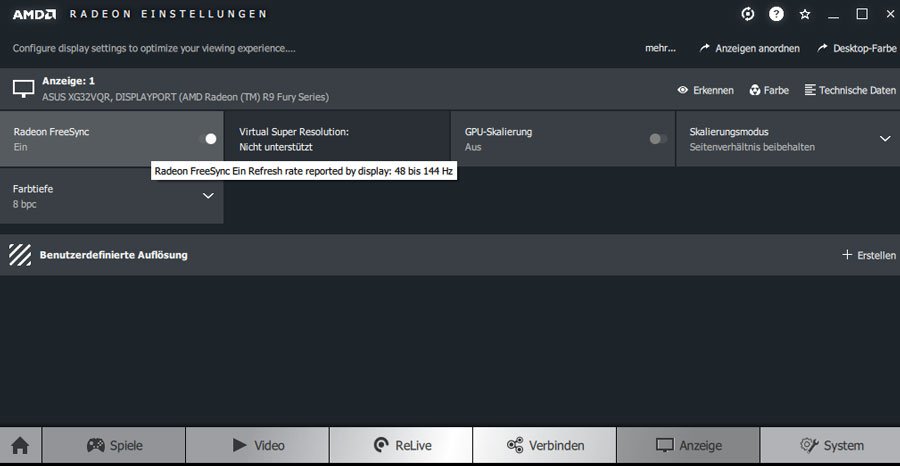
Task: Click the Nicht unterstützt status text
Action: [276, 147]
